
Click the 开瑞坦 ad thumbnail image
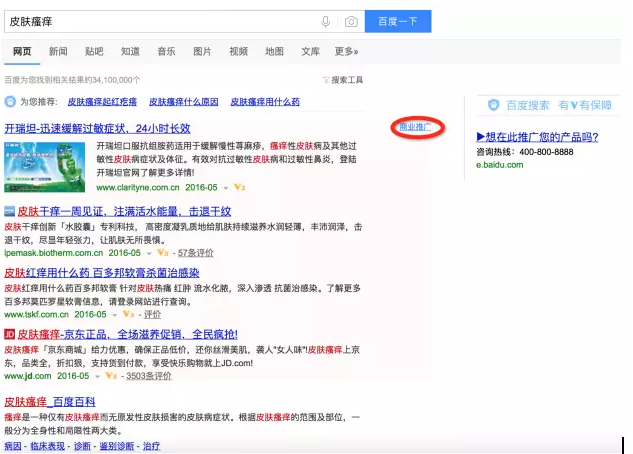click(44, 167)
